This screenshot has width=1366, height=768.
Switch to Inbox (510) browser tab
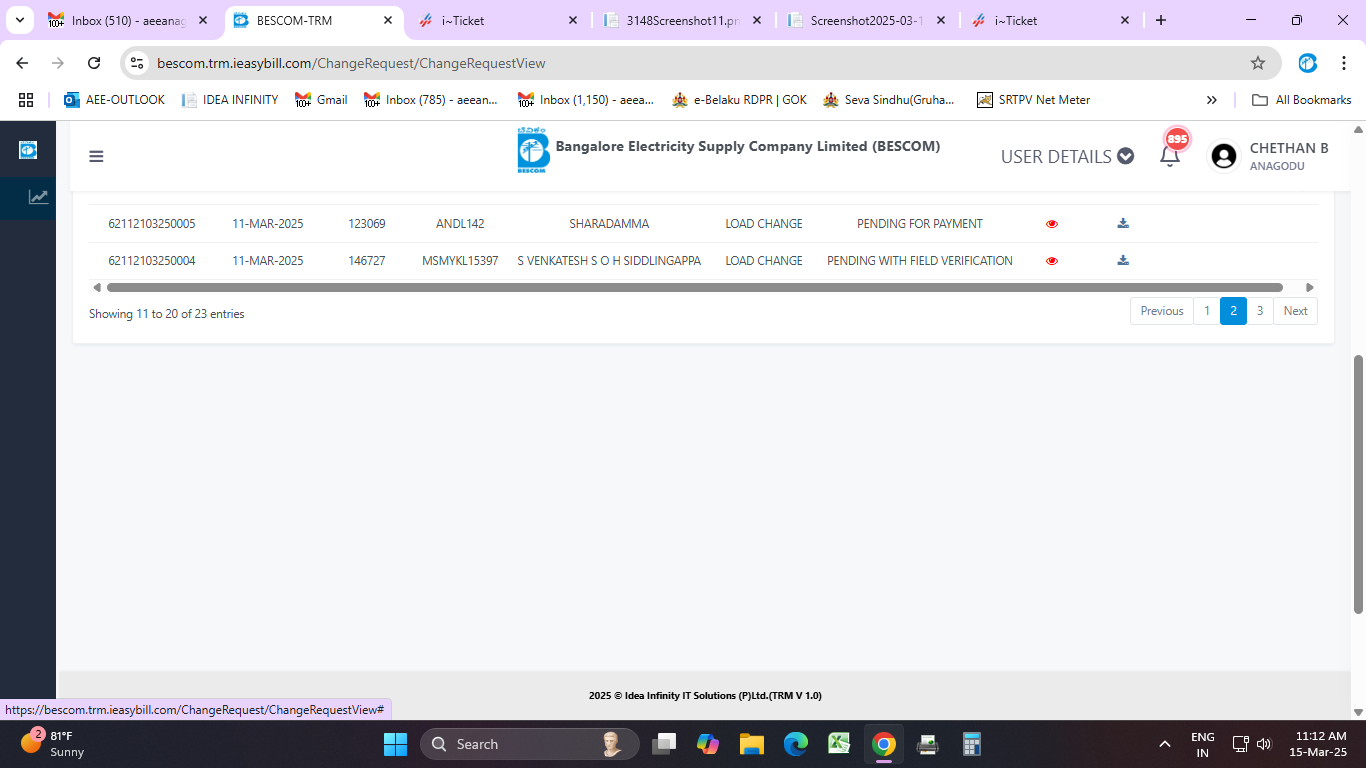129,20
